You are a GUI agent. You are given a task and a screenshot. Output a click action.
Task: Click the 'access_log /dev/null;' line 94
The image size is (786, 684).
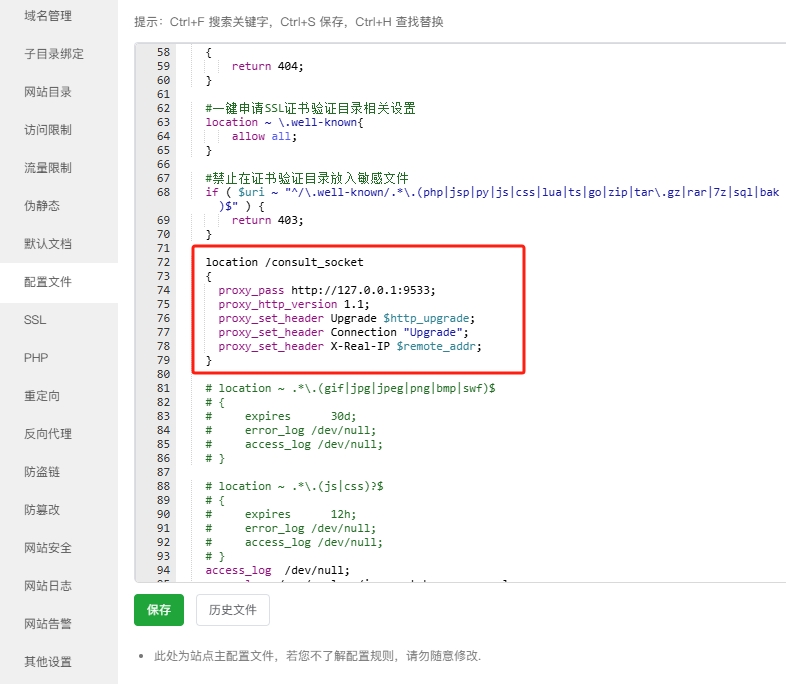pyautogui.click(x=278, y=570)
